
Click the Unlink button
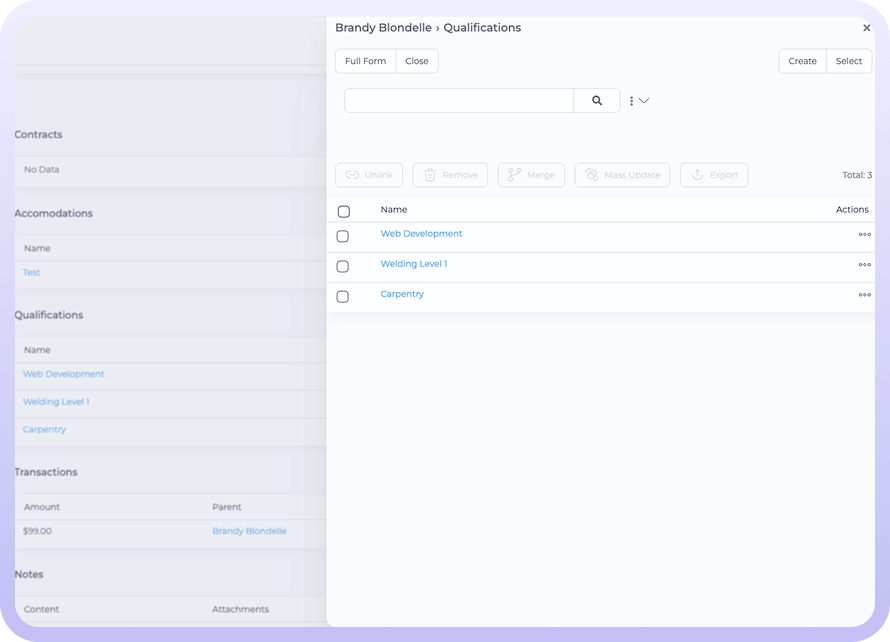(x=370, y=175)
